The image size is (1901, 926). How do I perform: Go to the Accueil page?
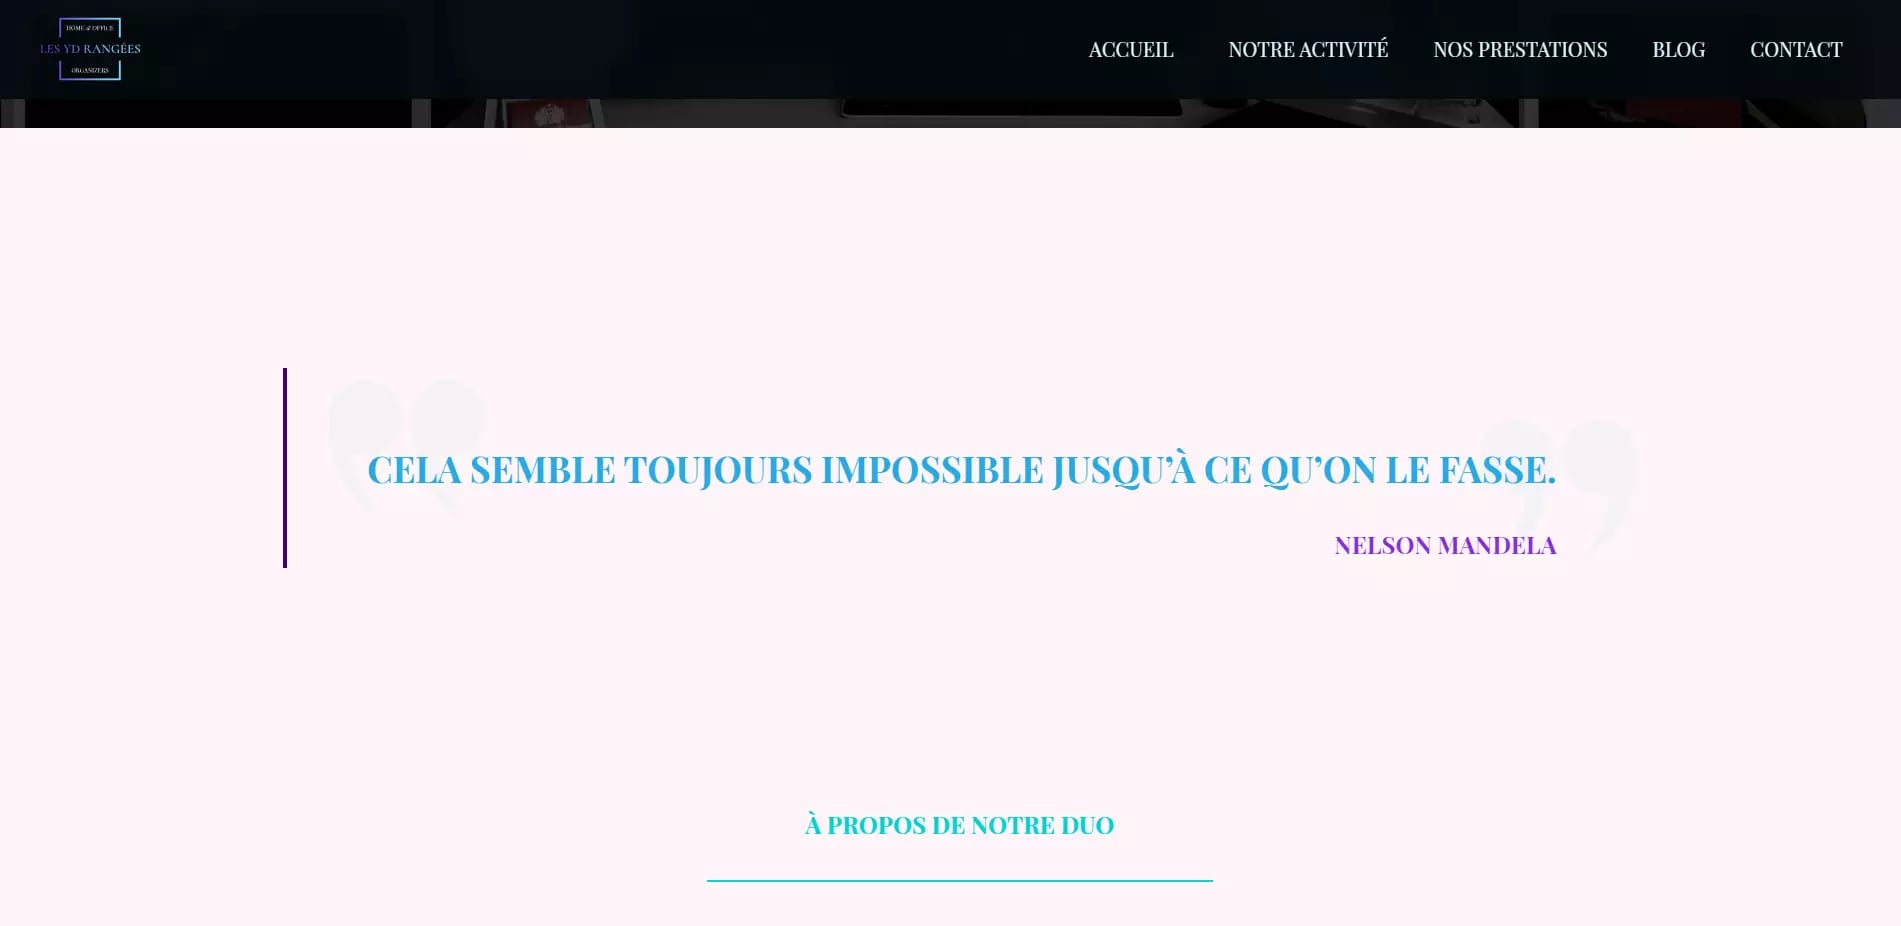[x=1130, y=50]
